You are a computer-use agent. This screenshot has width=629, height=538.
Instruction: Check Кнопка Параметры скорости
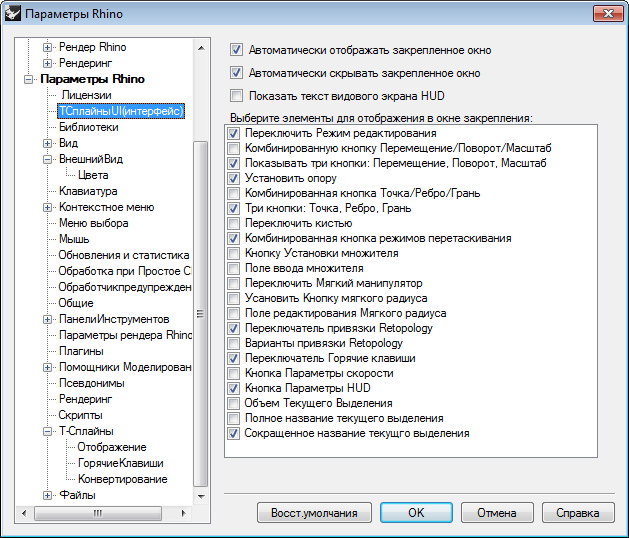[233, 373]
